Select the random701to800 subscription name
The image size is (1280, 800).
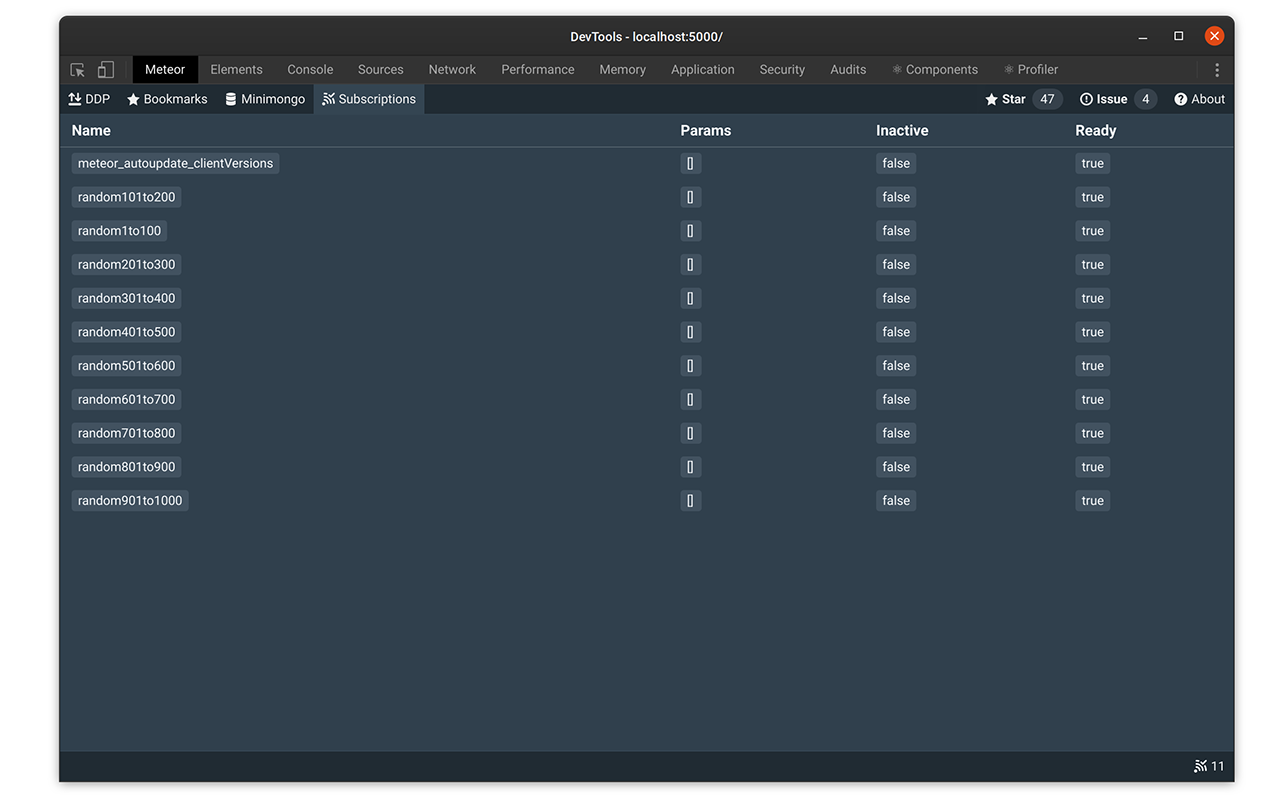click(126, 433)
